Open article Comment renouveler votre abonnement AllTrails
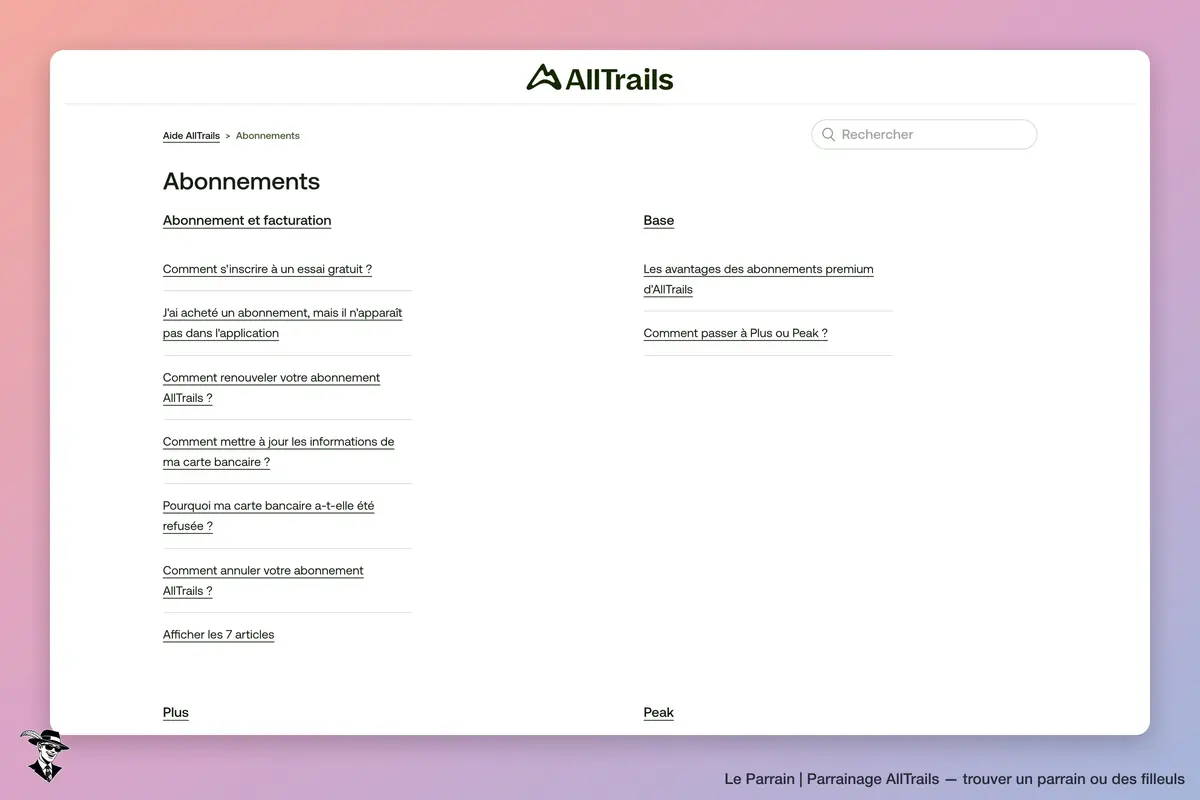 coord(272,388)
